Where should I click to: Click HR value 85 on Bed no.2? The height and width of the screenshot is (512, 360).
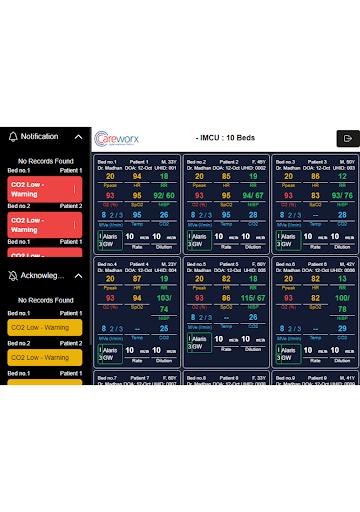pyautogui.click(x=226, y=176)
